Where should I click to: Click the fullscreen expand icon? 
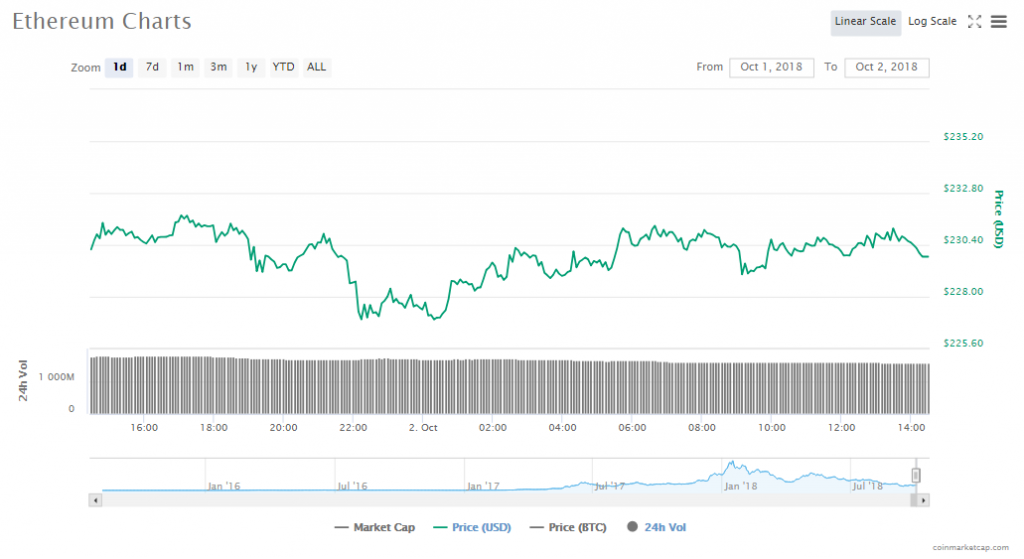(x=975, y=22)
